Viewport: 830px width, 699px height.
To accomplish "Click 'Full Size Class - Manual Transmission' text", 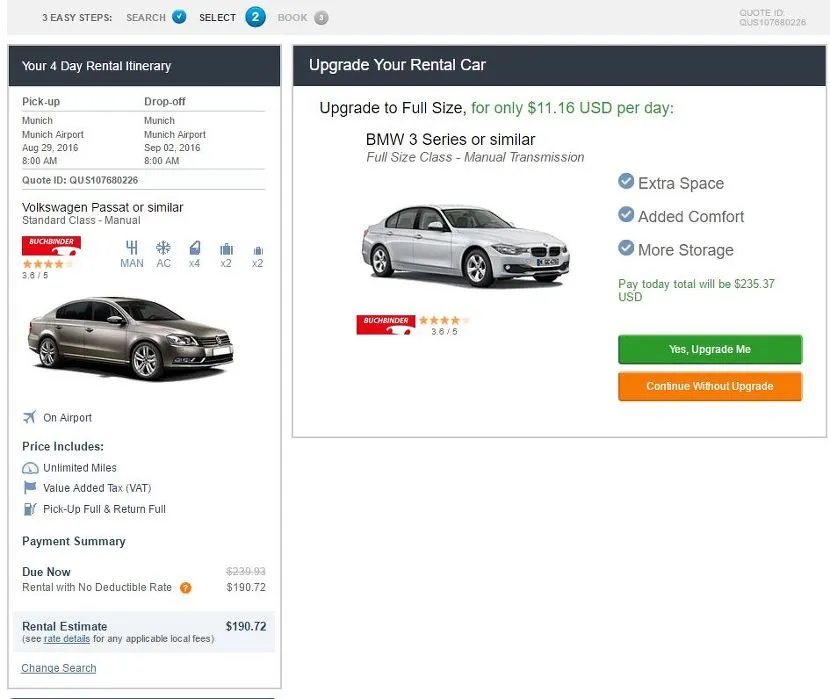I will click(475, 157).
